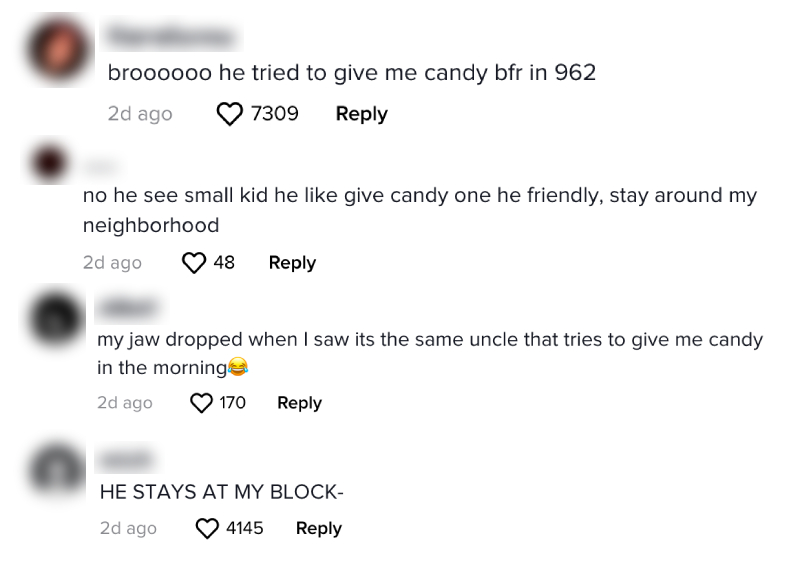Click "2d ago" timestamp on the 170-likes comment
800x567 pixels.
pos(125,403)
